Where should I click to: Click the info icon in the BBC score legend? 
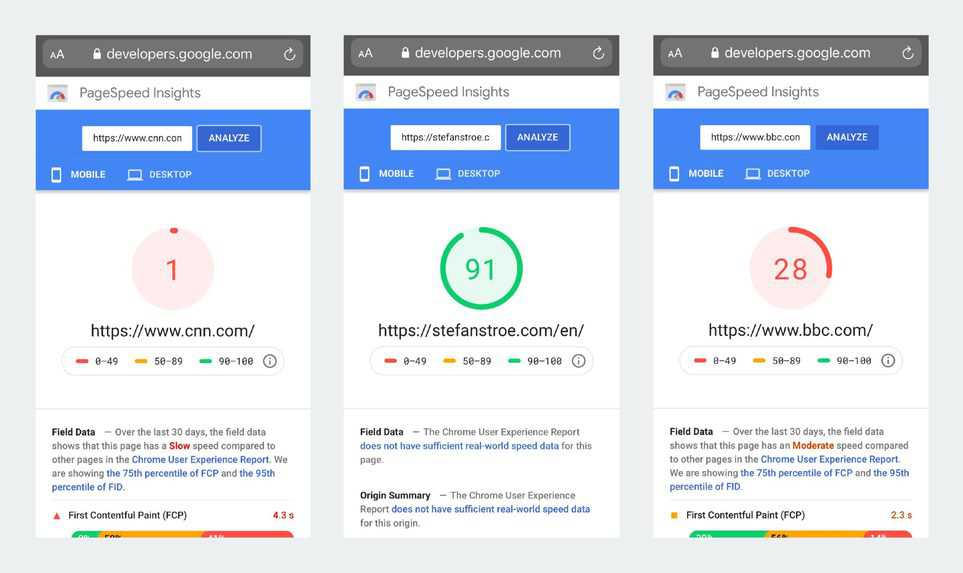click(888, 361)
